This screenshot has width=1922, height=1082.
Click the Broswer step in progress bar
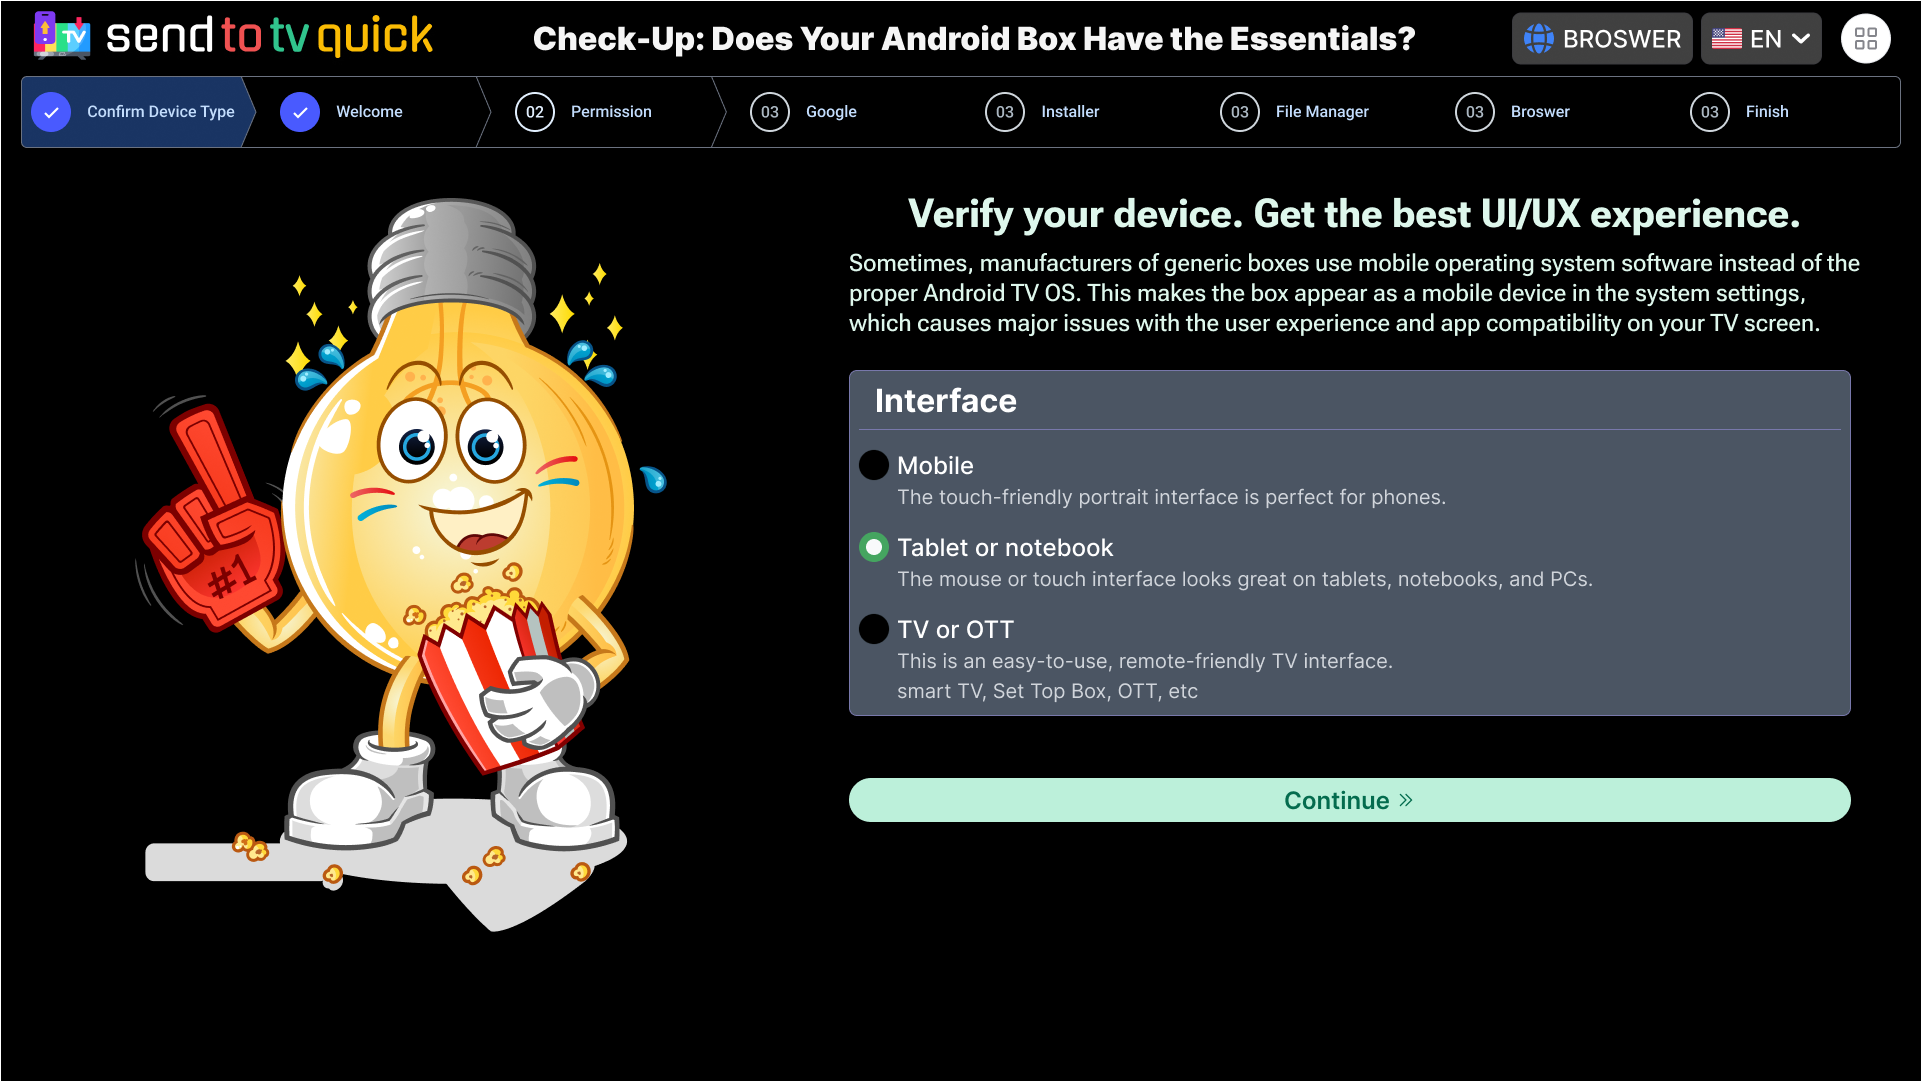click(1540, 112)
